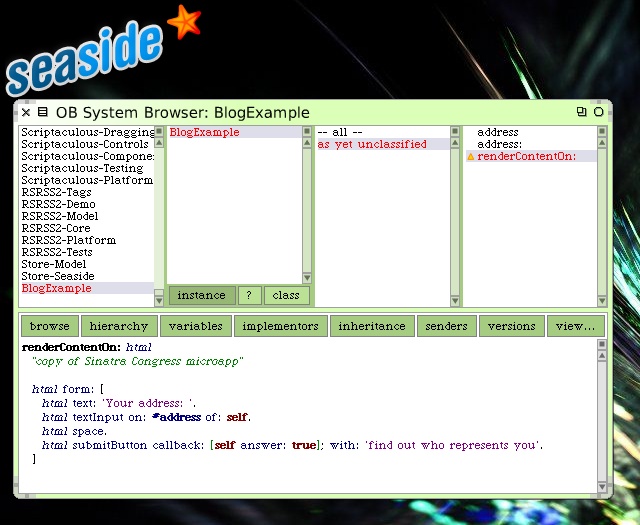The image size is (640, 525).
Task: Click the variables button
Action: coord(196,326)
